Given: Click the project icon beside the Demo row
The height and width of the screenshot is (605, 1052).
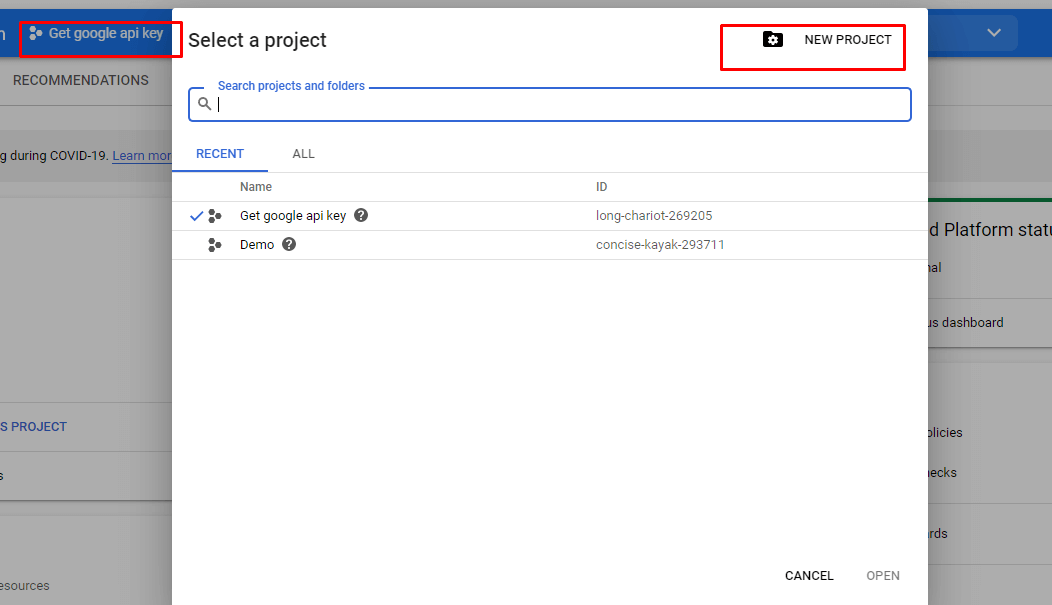Looking at the screenshot, I should coord(215,244).
